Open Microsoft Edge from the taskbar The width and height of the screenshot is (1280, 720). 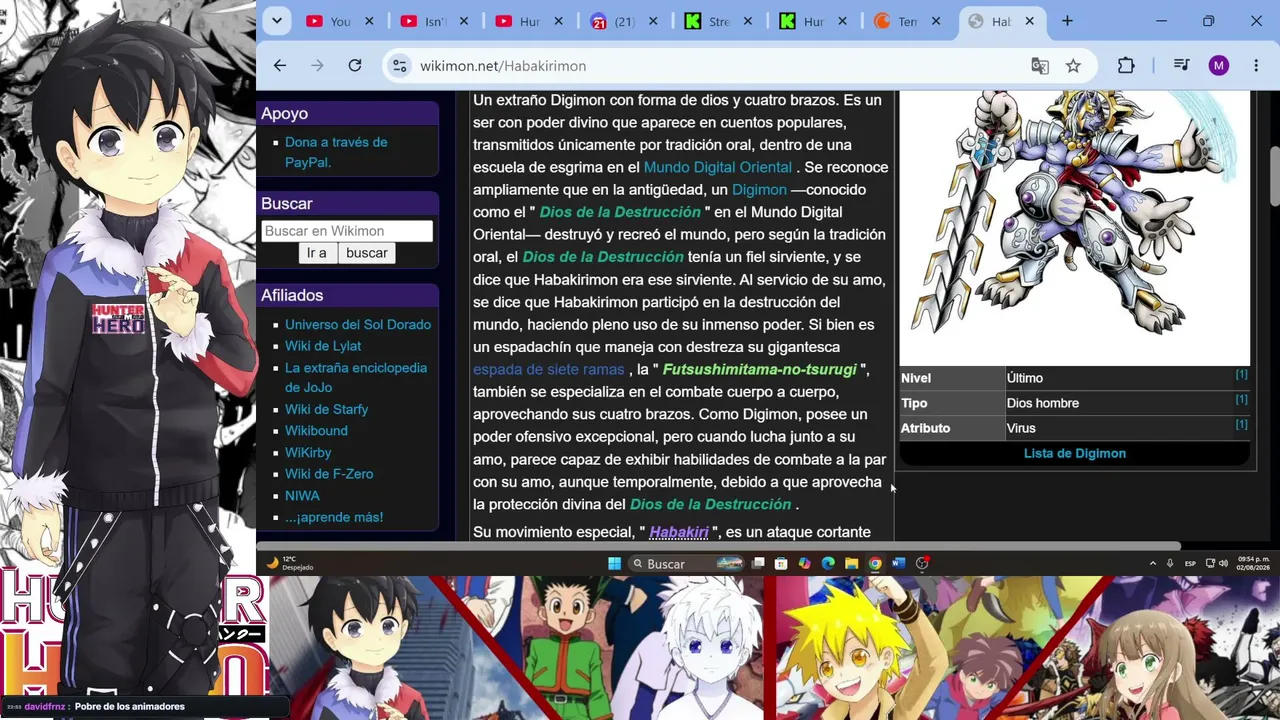pos(828,563)
